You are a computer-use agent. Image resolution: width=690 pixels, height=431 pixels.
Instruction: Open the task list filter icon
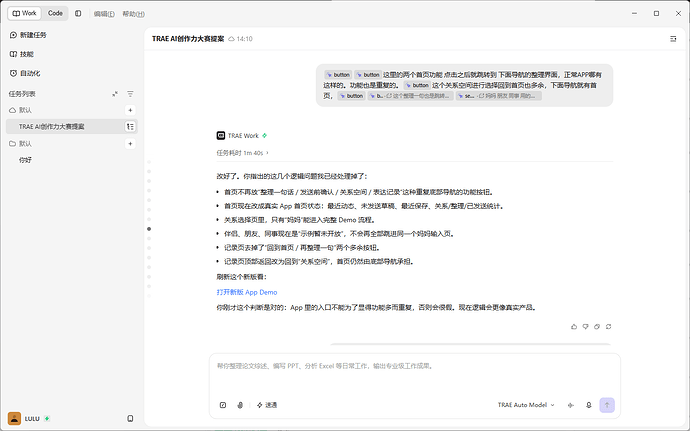pyautogui.click(x=130, y=94)
